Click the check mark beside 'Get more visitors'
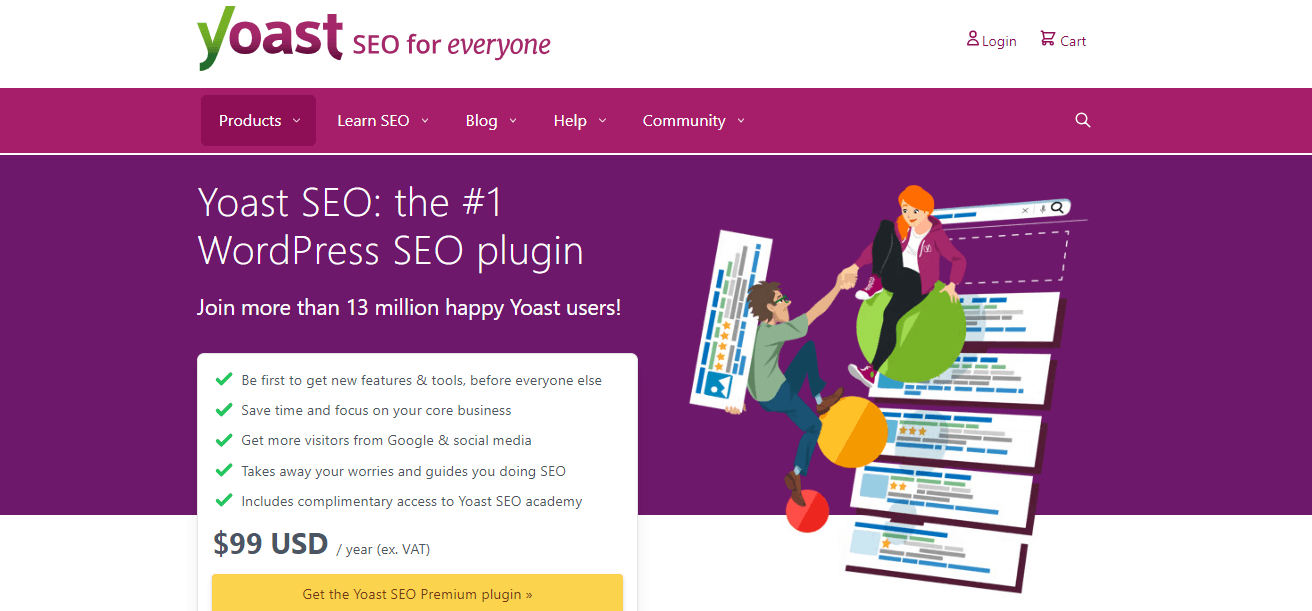 [224, 440]
